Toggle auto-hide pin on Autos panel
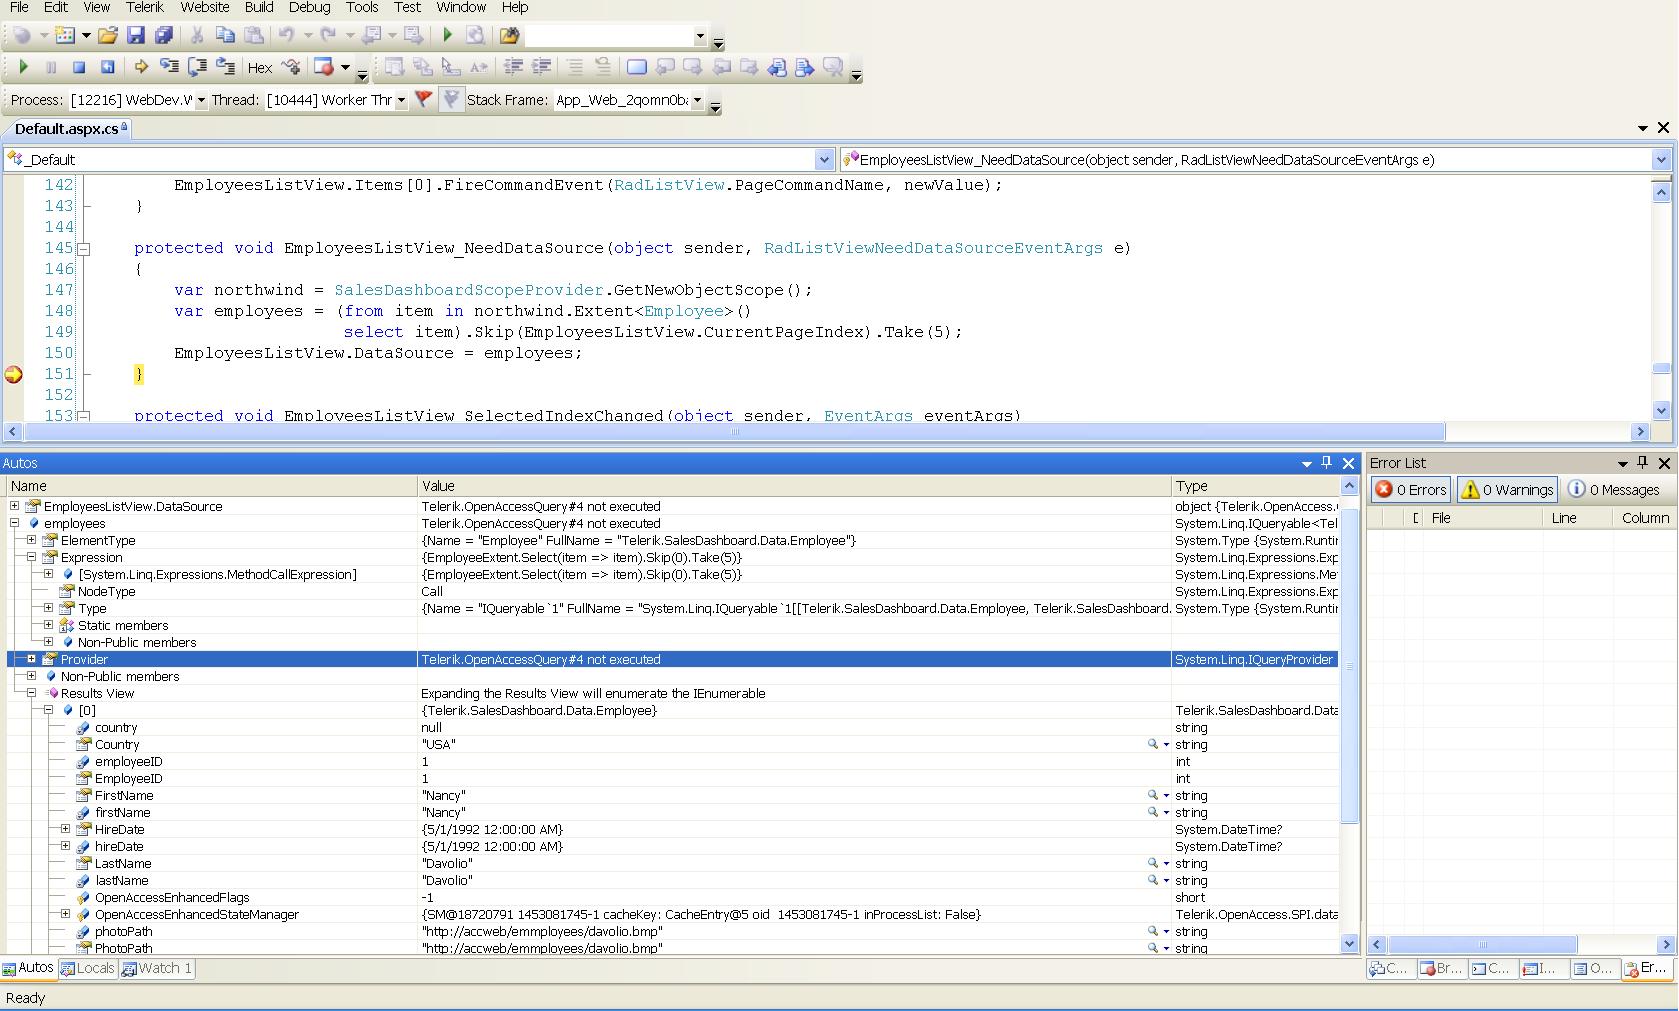This screenshot has height=1011, width=1679. pyautogui.click(x=1327, y=462)
